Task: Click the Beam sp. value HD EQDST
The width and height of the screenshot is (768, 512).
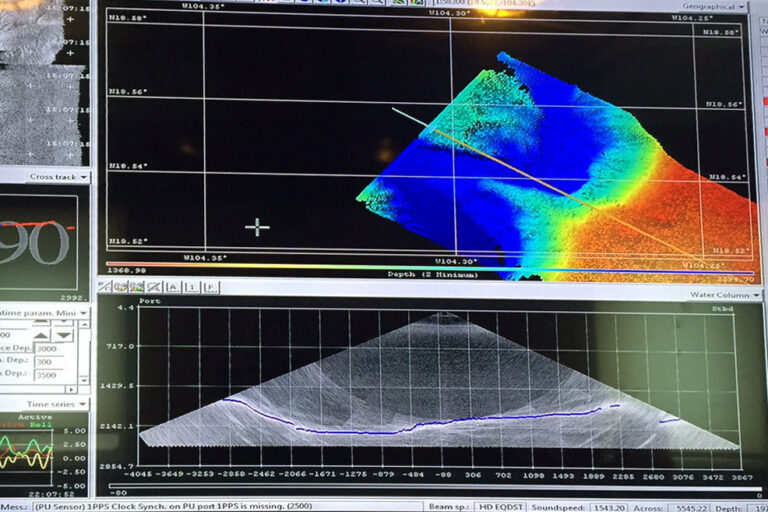Action: 501,508
